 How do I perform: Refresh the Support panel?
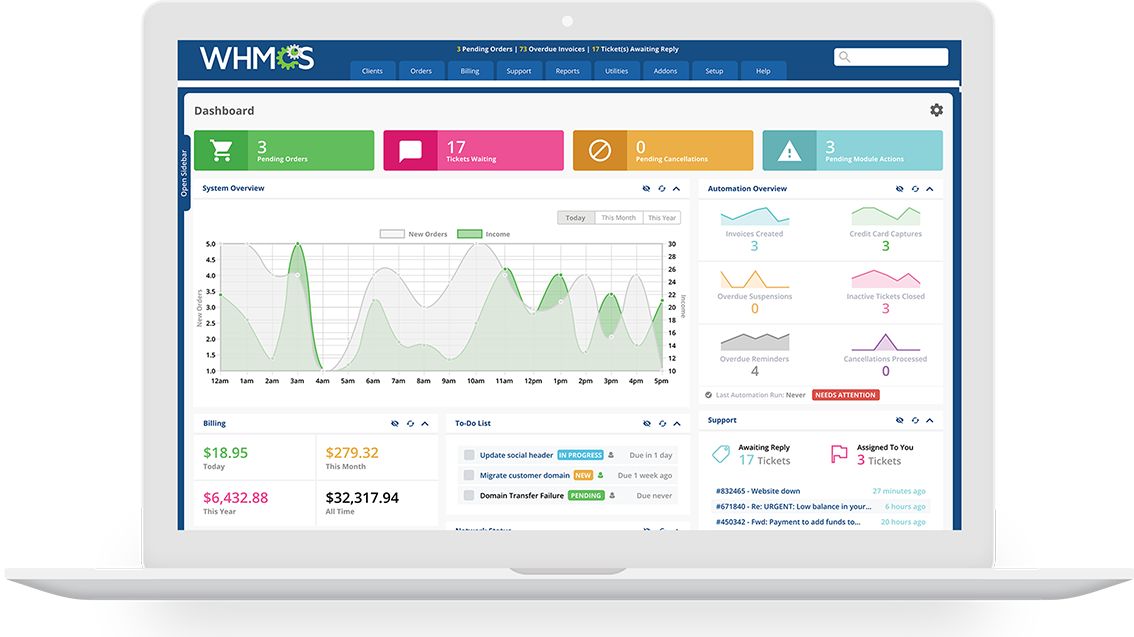(x=915, y=420)
